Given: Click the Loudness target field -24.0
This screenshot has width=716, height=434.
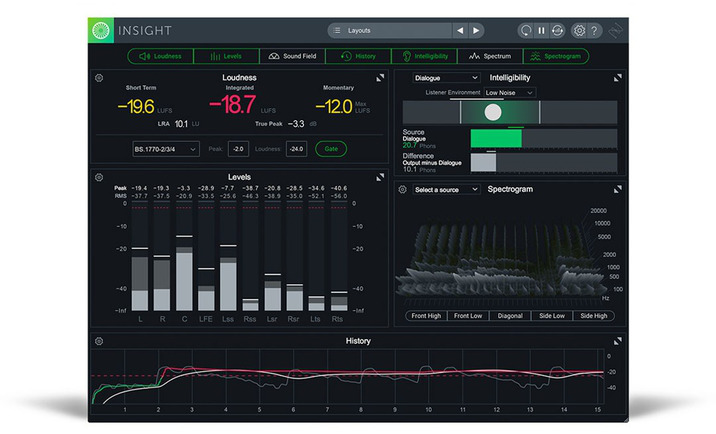Looking at the screenshot, I should click(296, 149).
